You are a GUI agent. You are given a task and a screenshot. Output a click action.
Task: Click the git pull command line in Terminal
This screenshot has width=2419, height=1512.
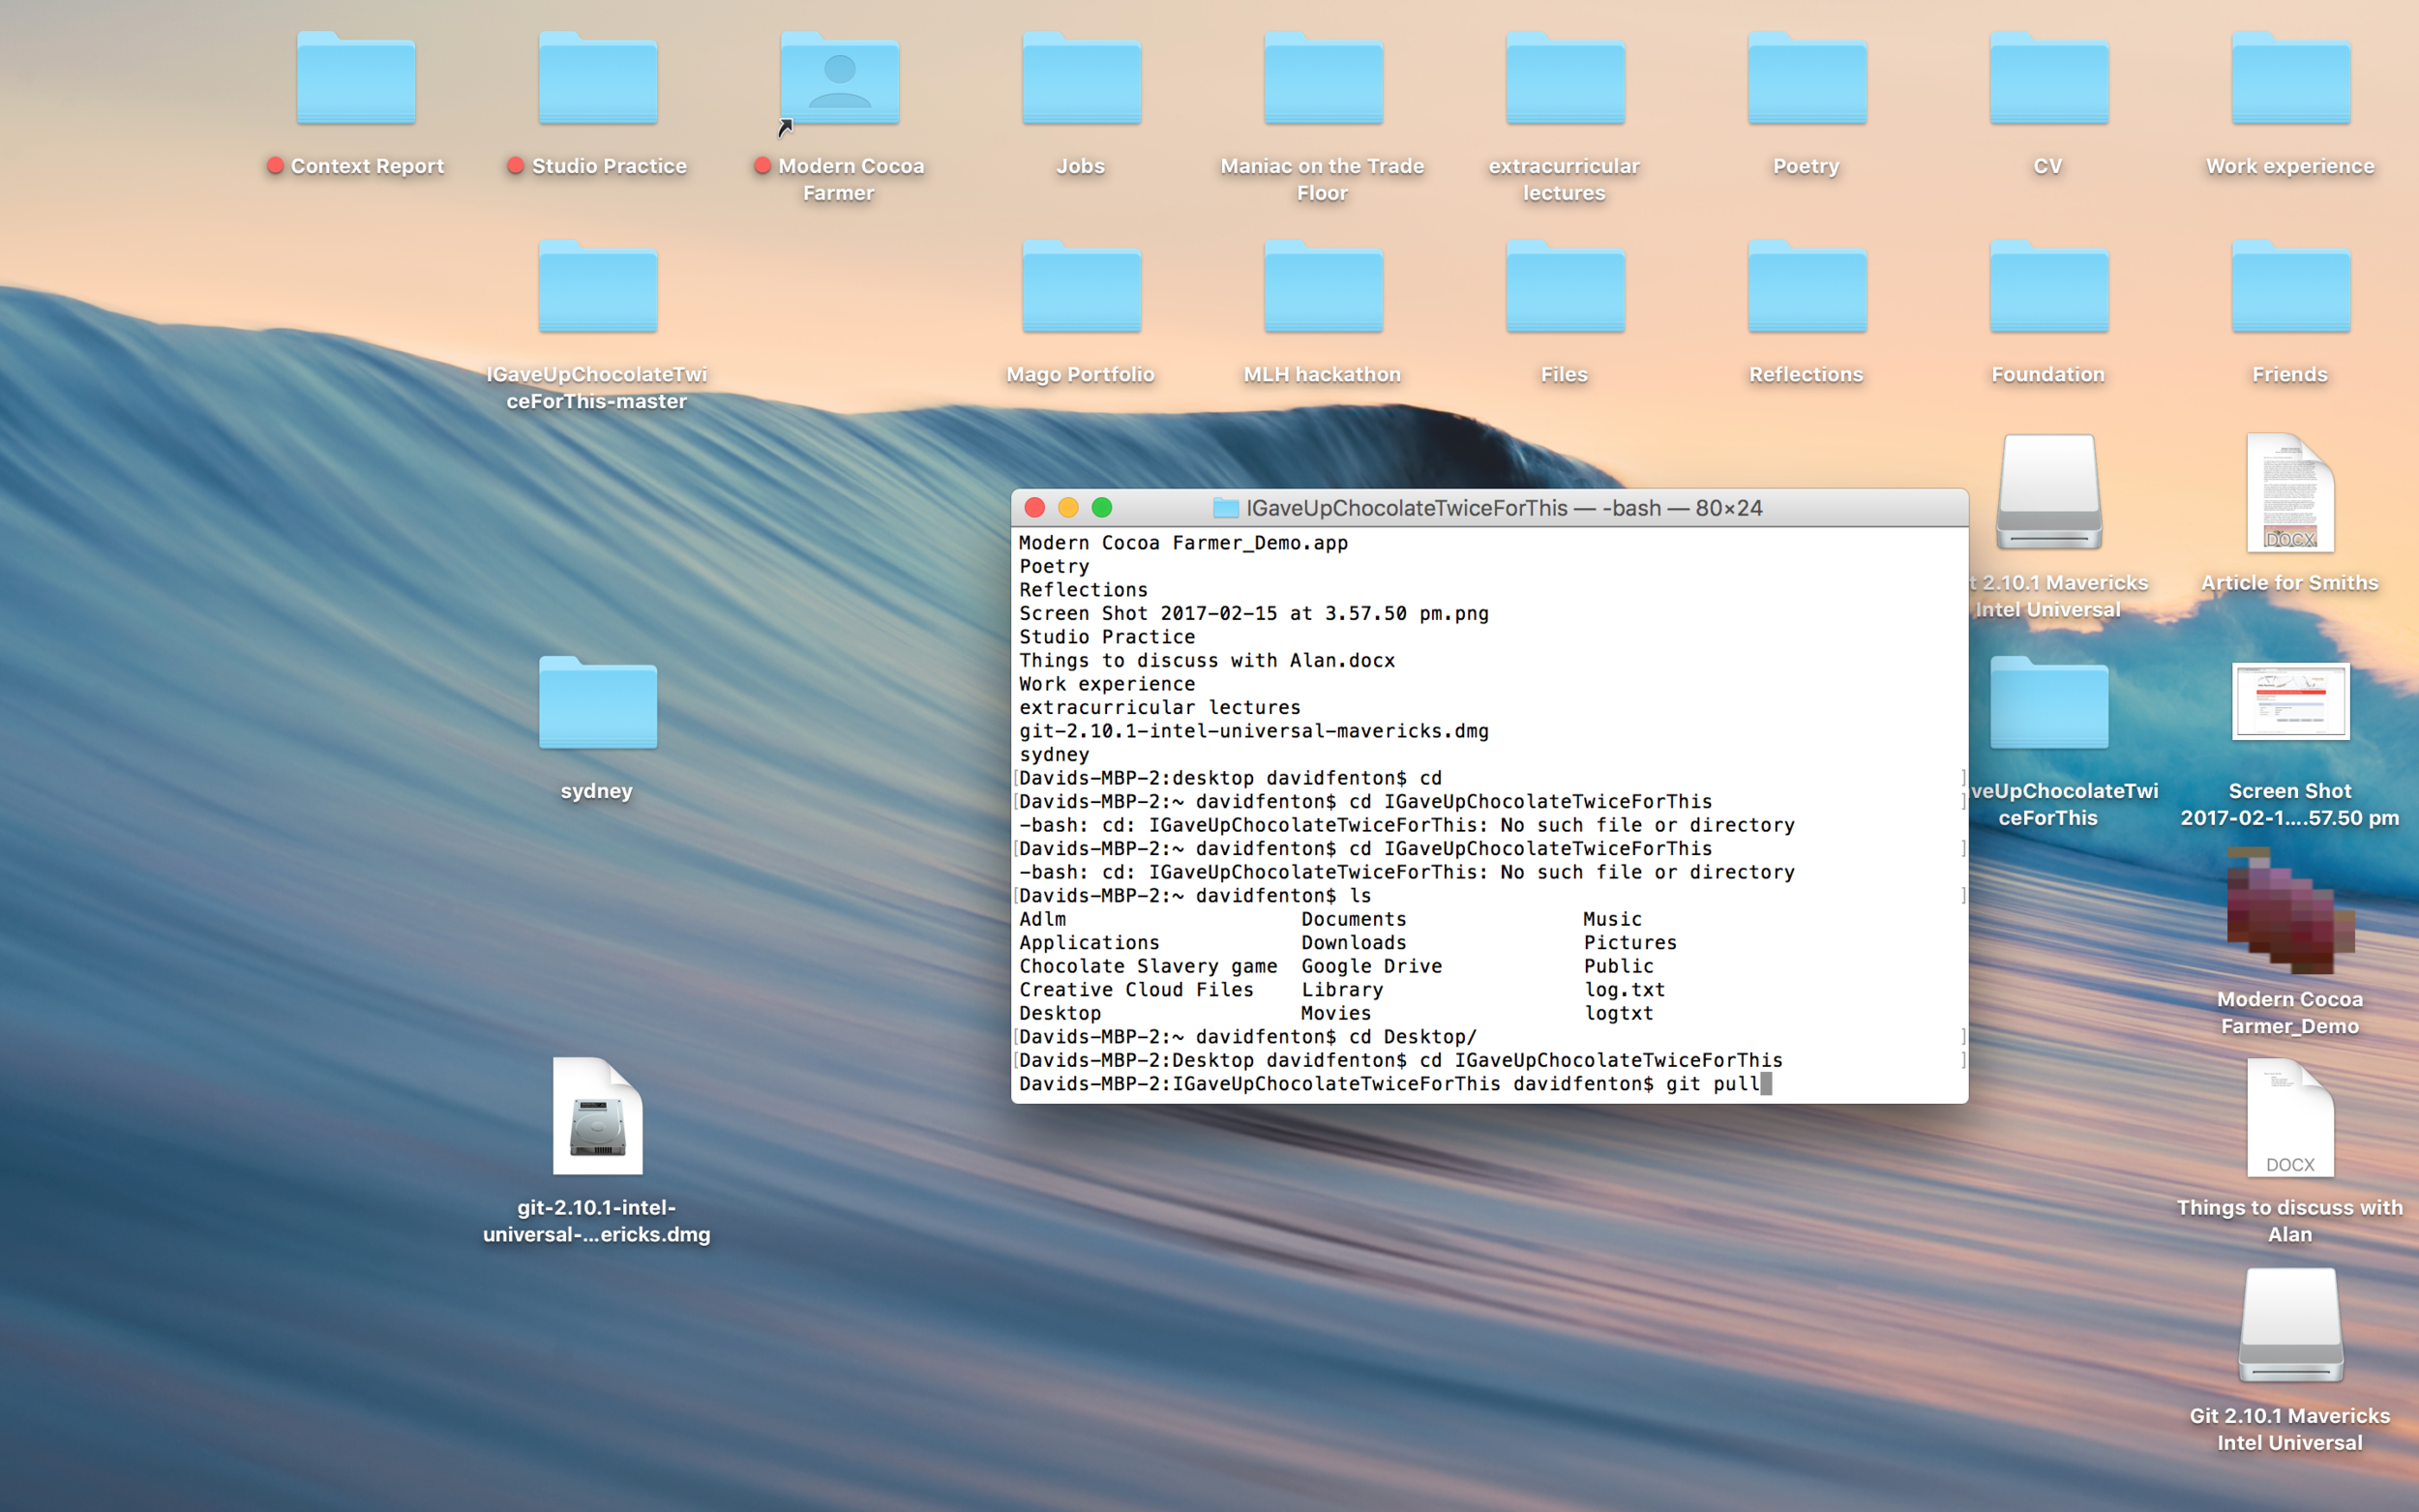[x=1712, y=1084]
